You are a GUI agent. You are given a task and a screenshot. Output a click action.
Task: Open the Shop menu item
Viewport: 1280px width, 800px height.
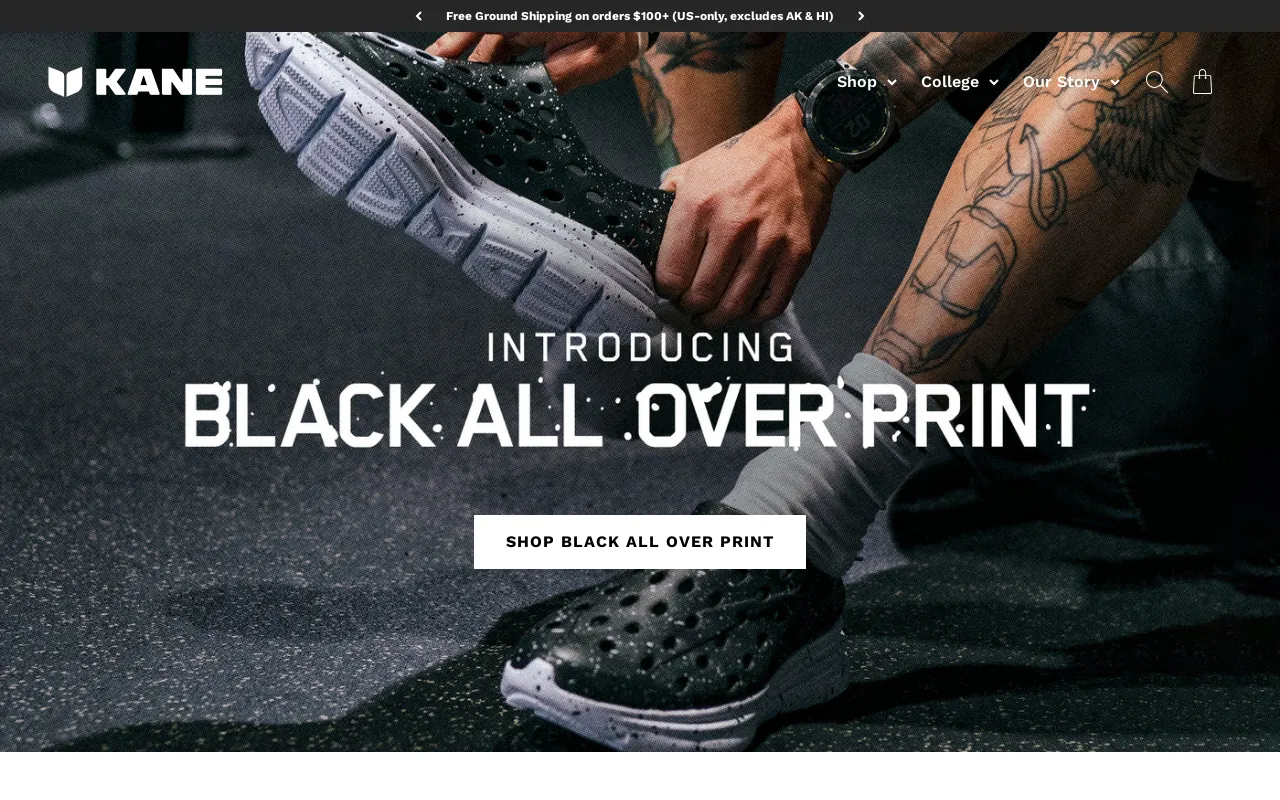(857, 82)
